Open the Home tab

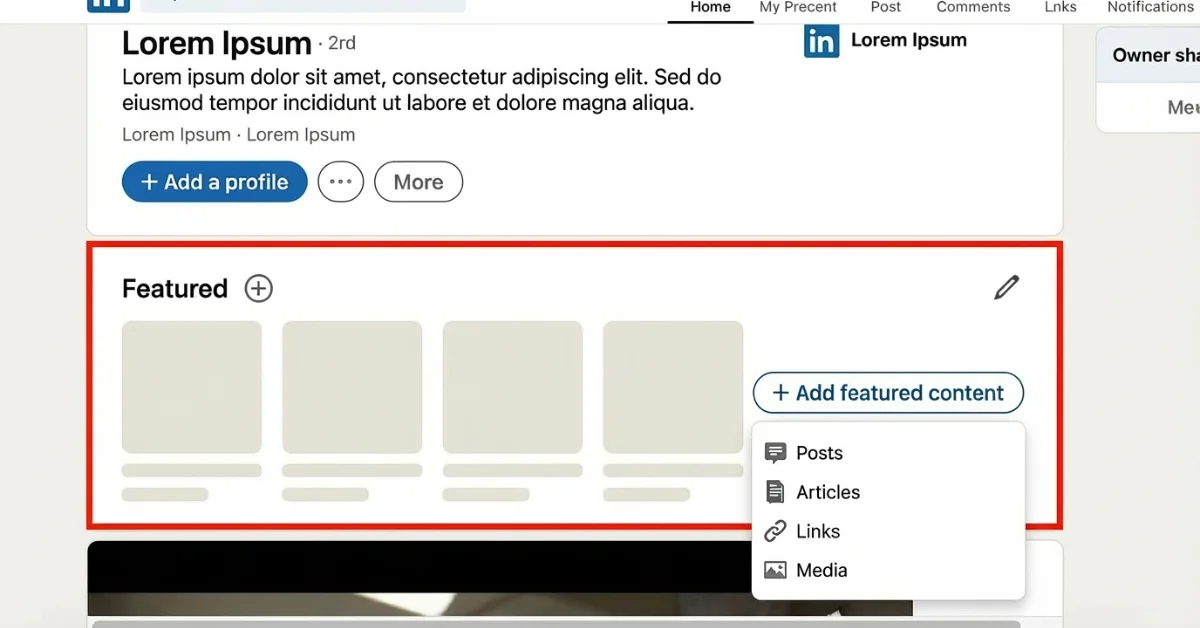[x=710, y=8]
